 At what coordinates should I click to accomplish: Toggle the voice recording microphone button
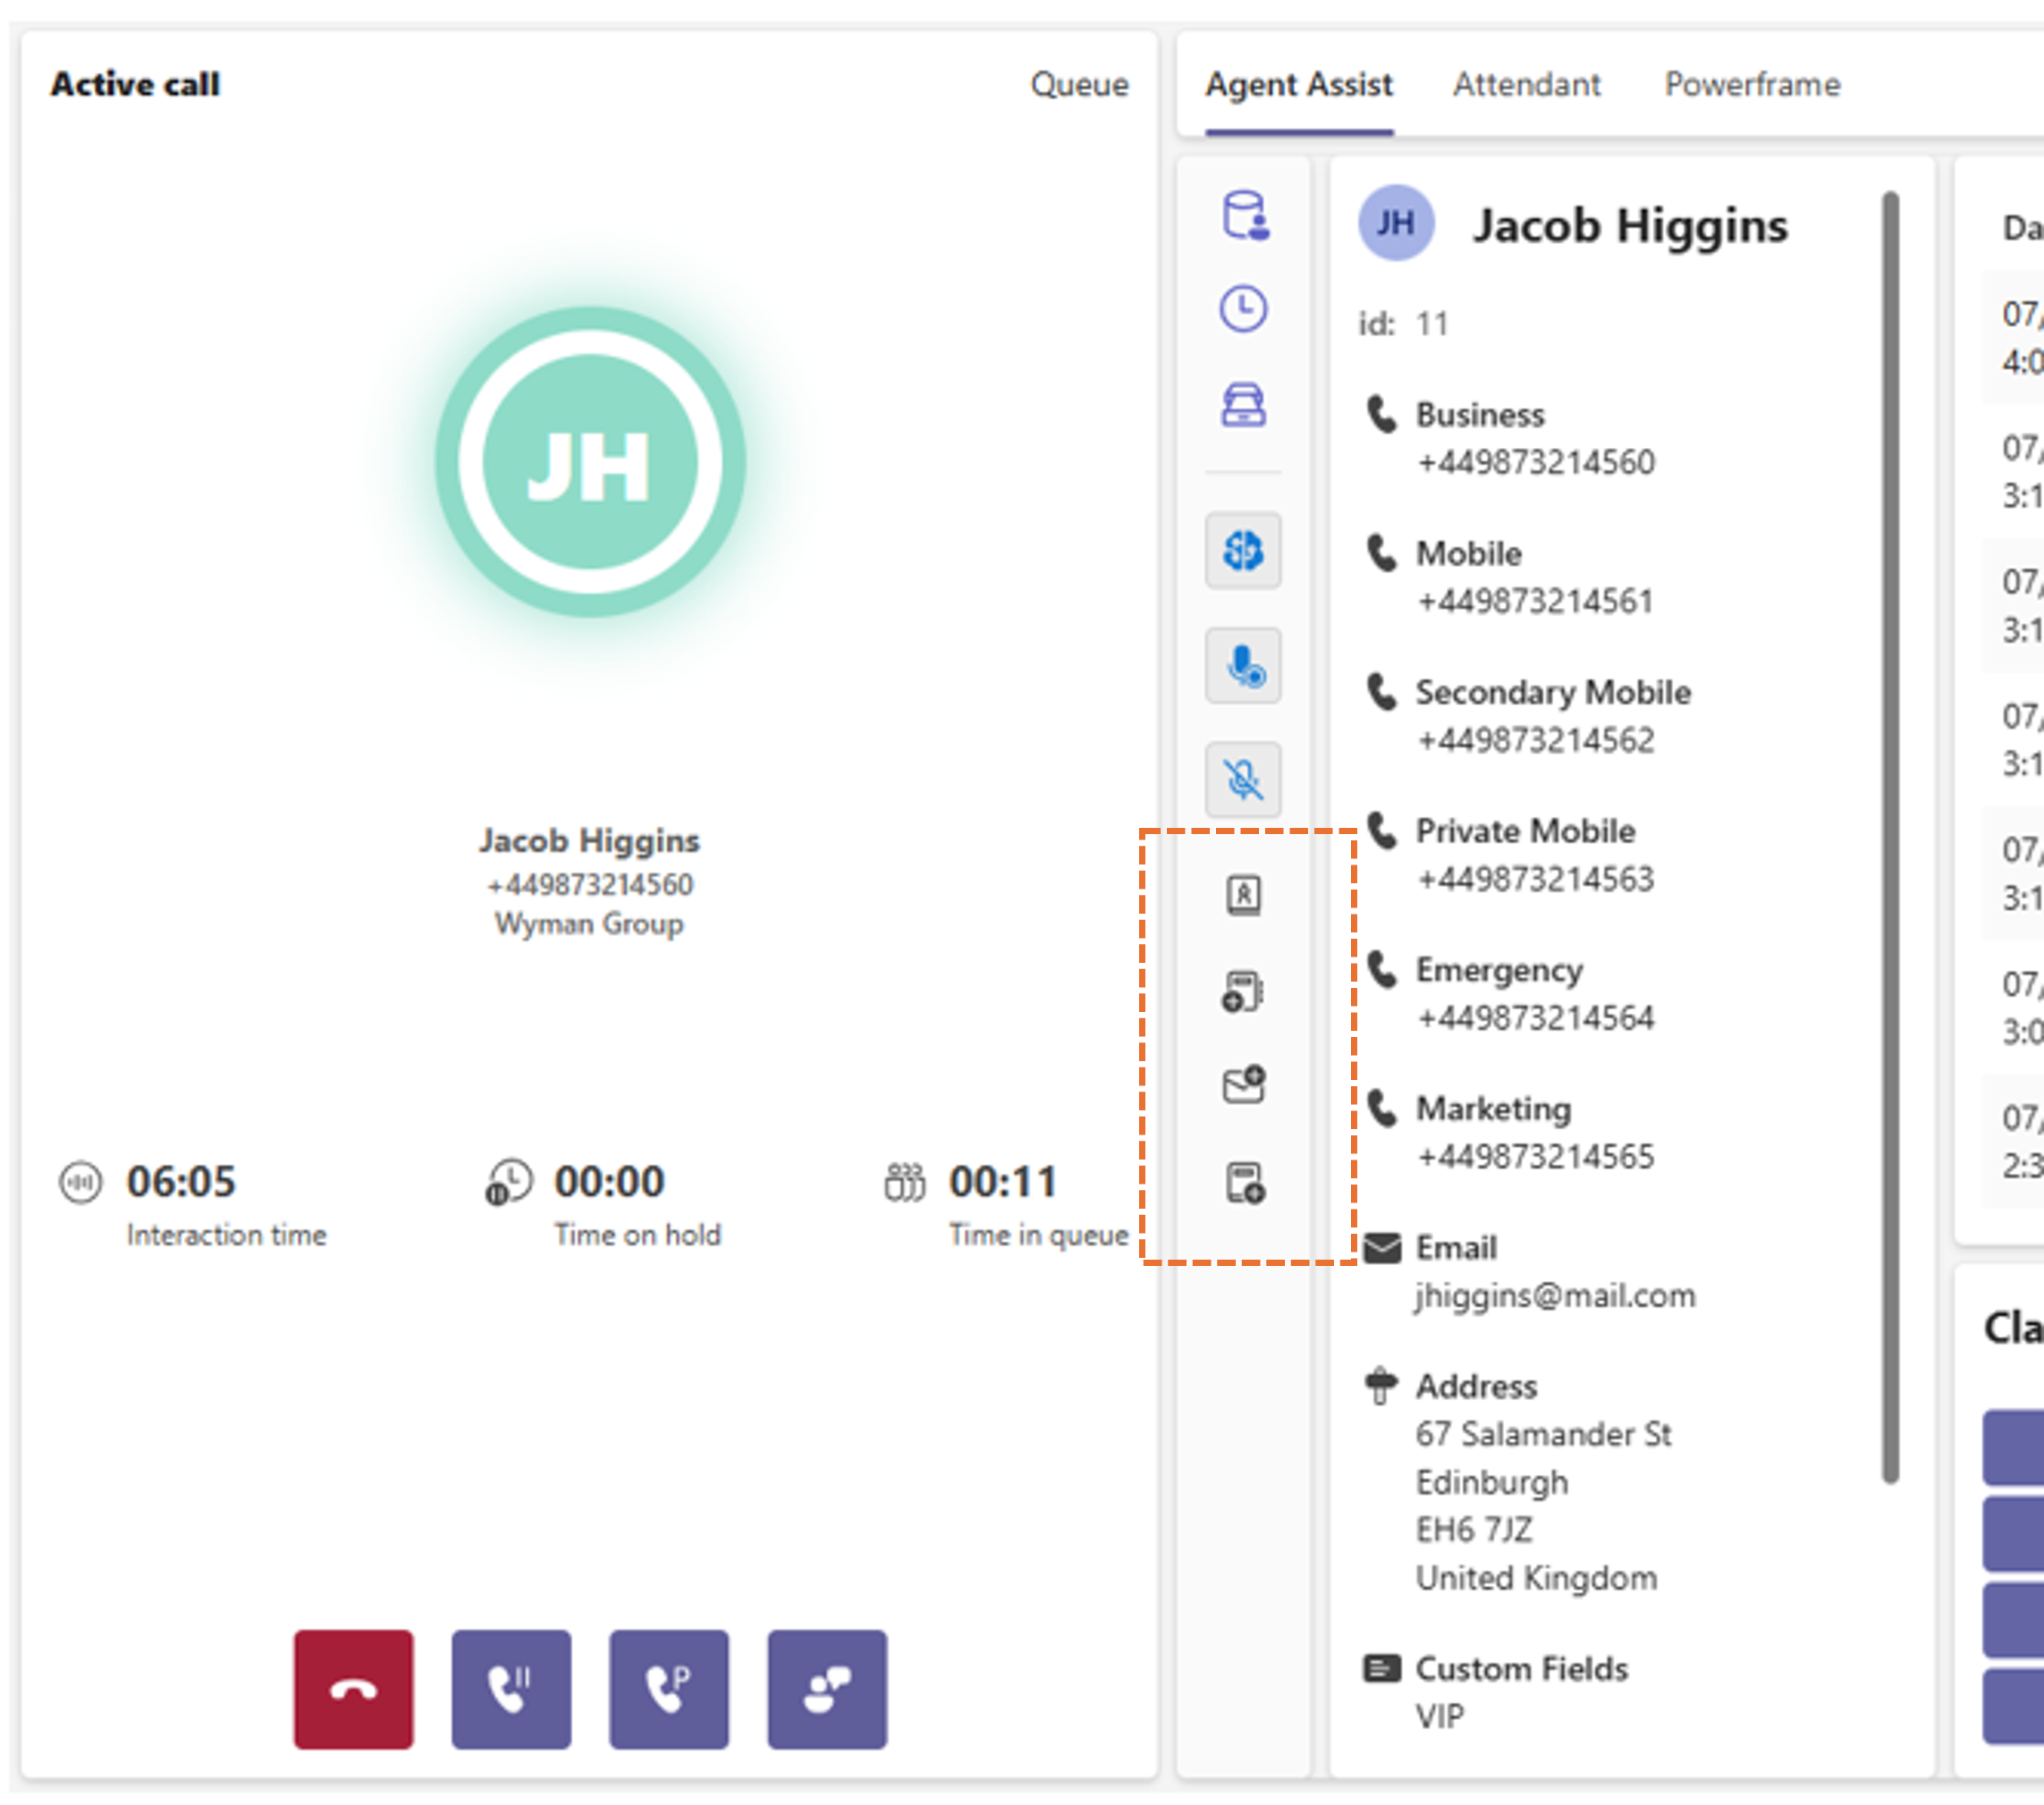[x=1243, y=665]
